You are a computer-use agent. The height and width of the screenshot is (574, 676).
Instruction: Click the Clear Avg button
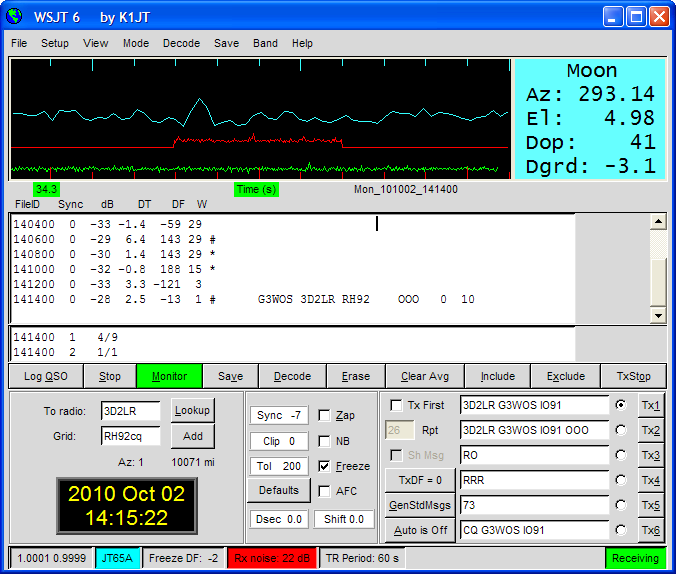point(427,377)
